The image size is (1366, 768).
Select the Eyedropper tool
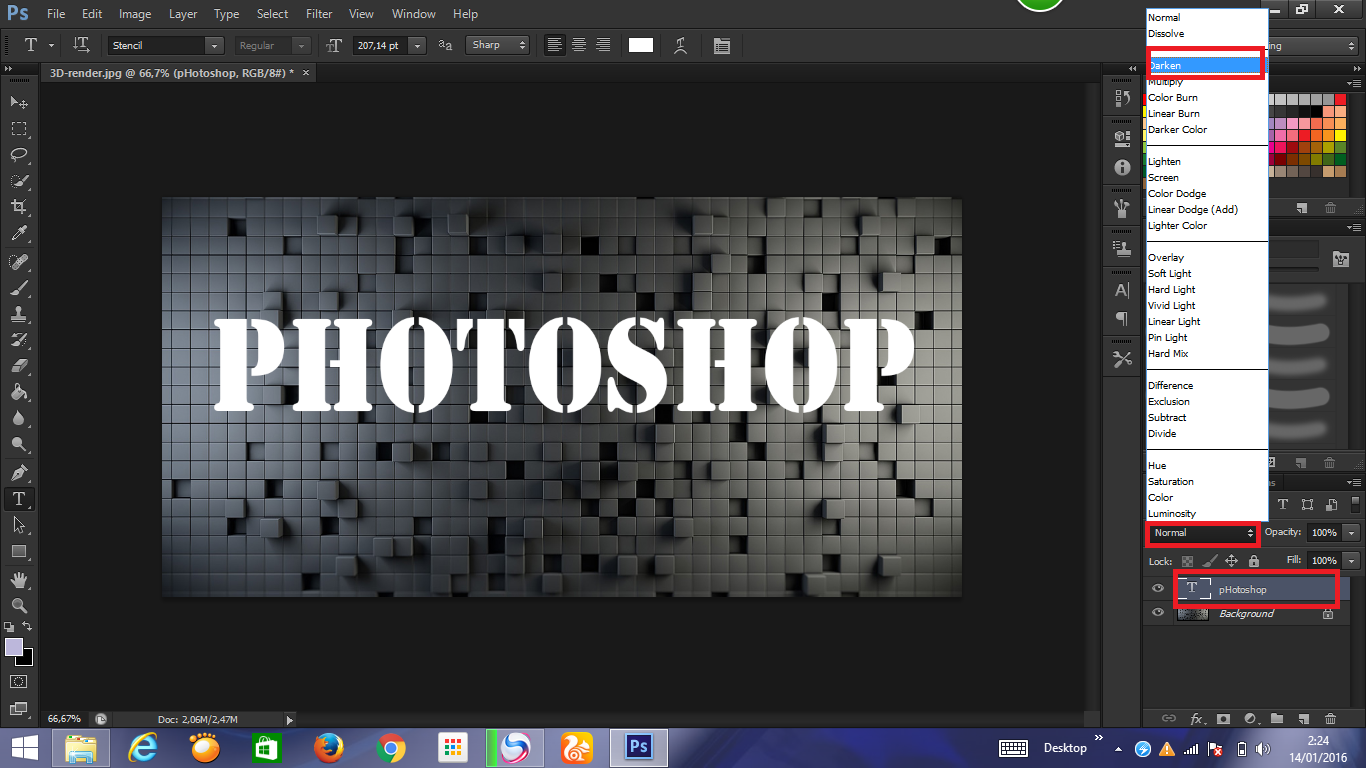19,234
